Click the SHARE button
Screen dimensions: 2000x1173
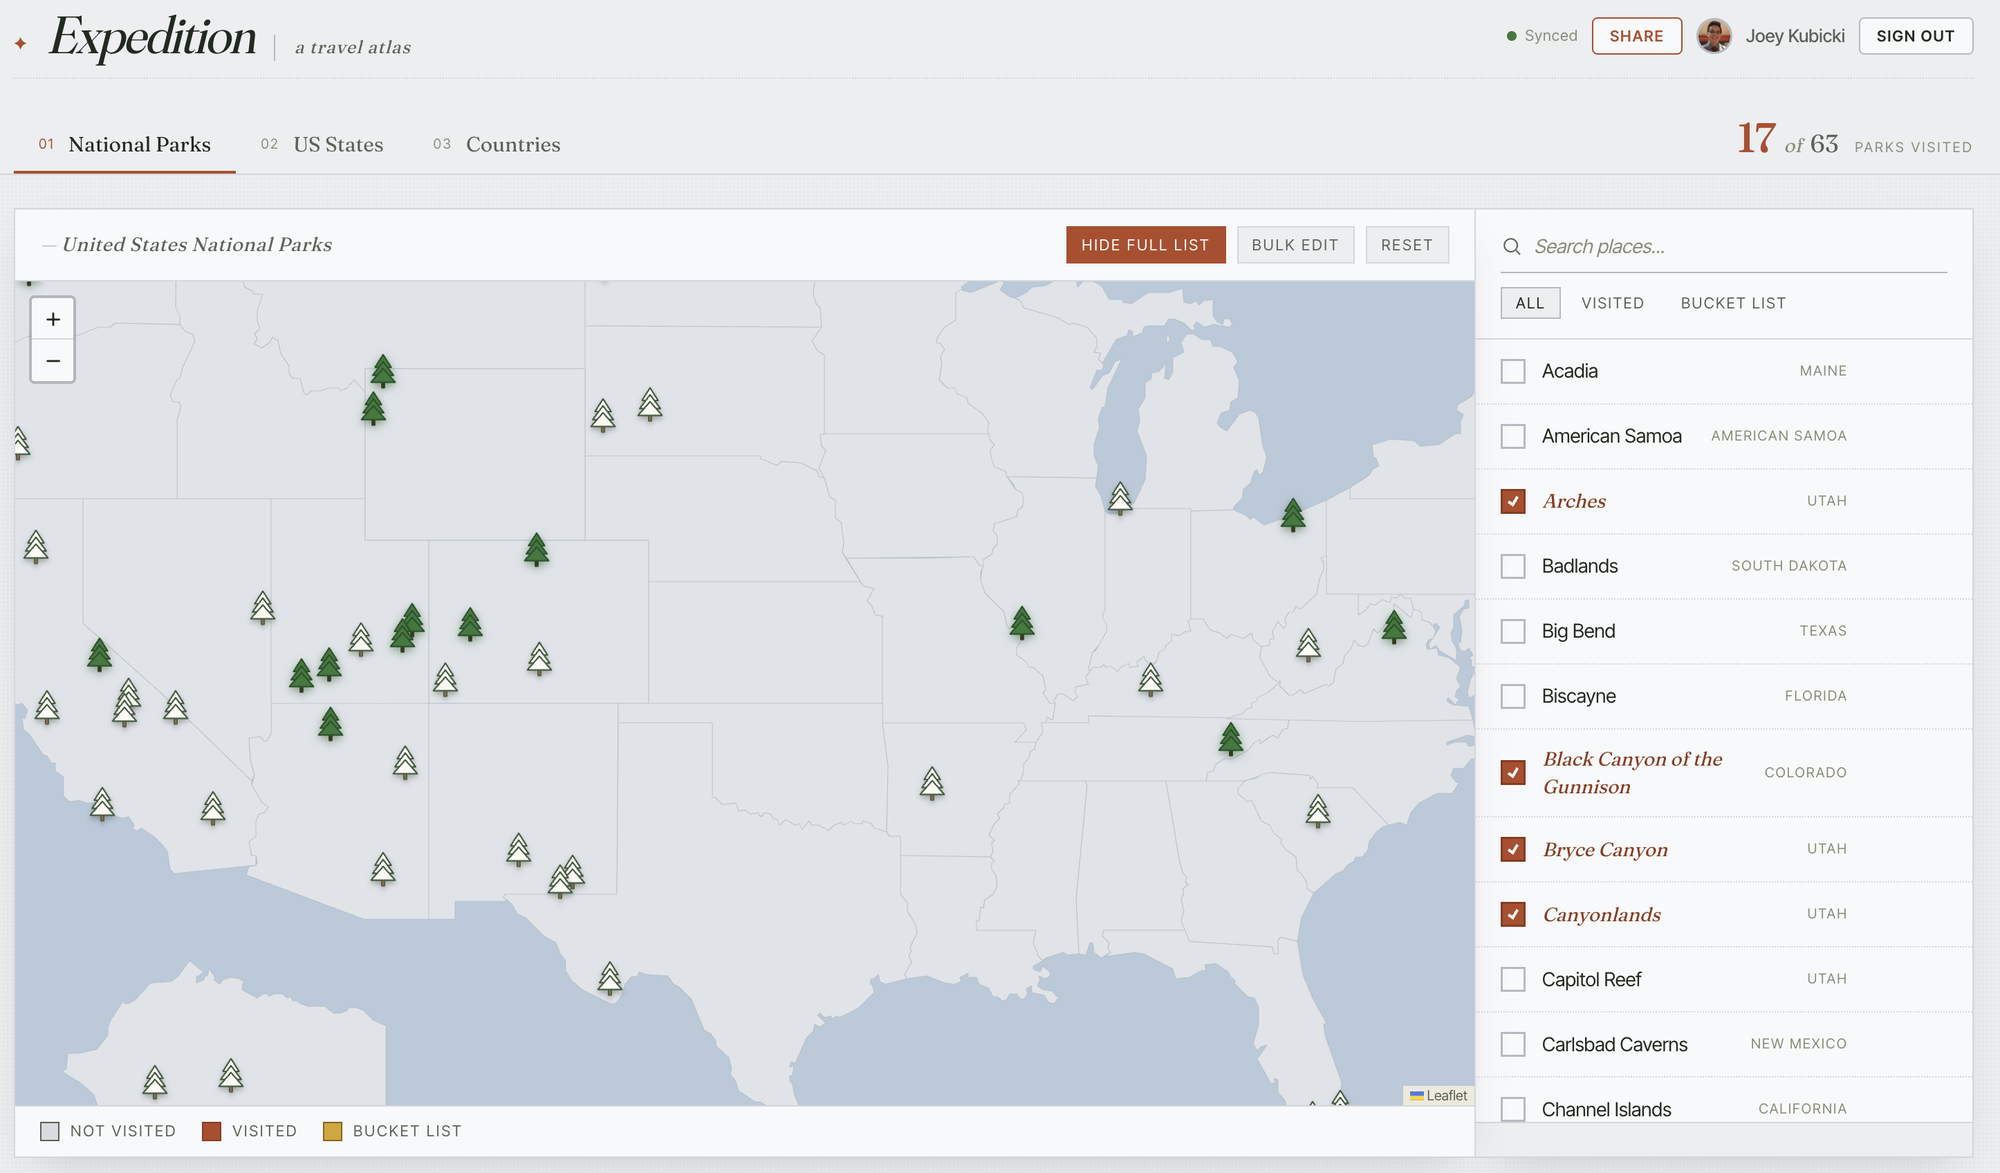click(1636, 36)
